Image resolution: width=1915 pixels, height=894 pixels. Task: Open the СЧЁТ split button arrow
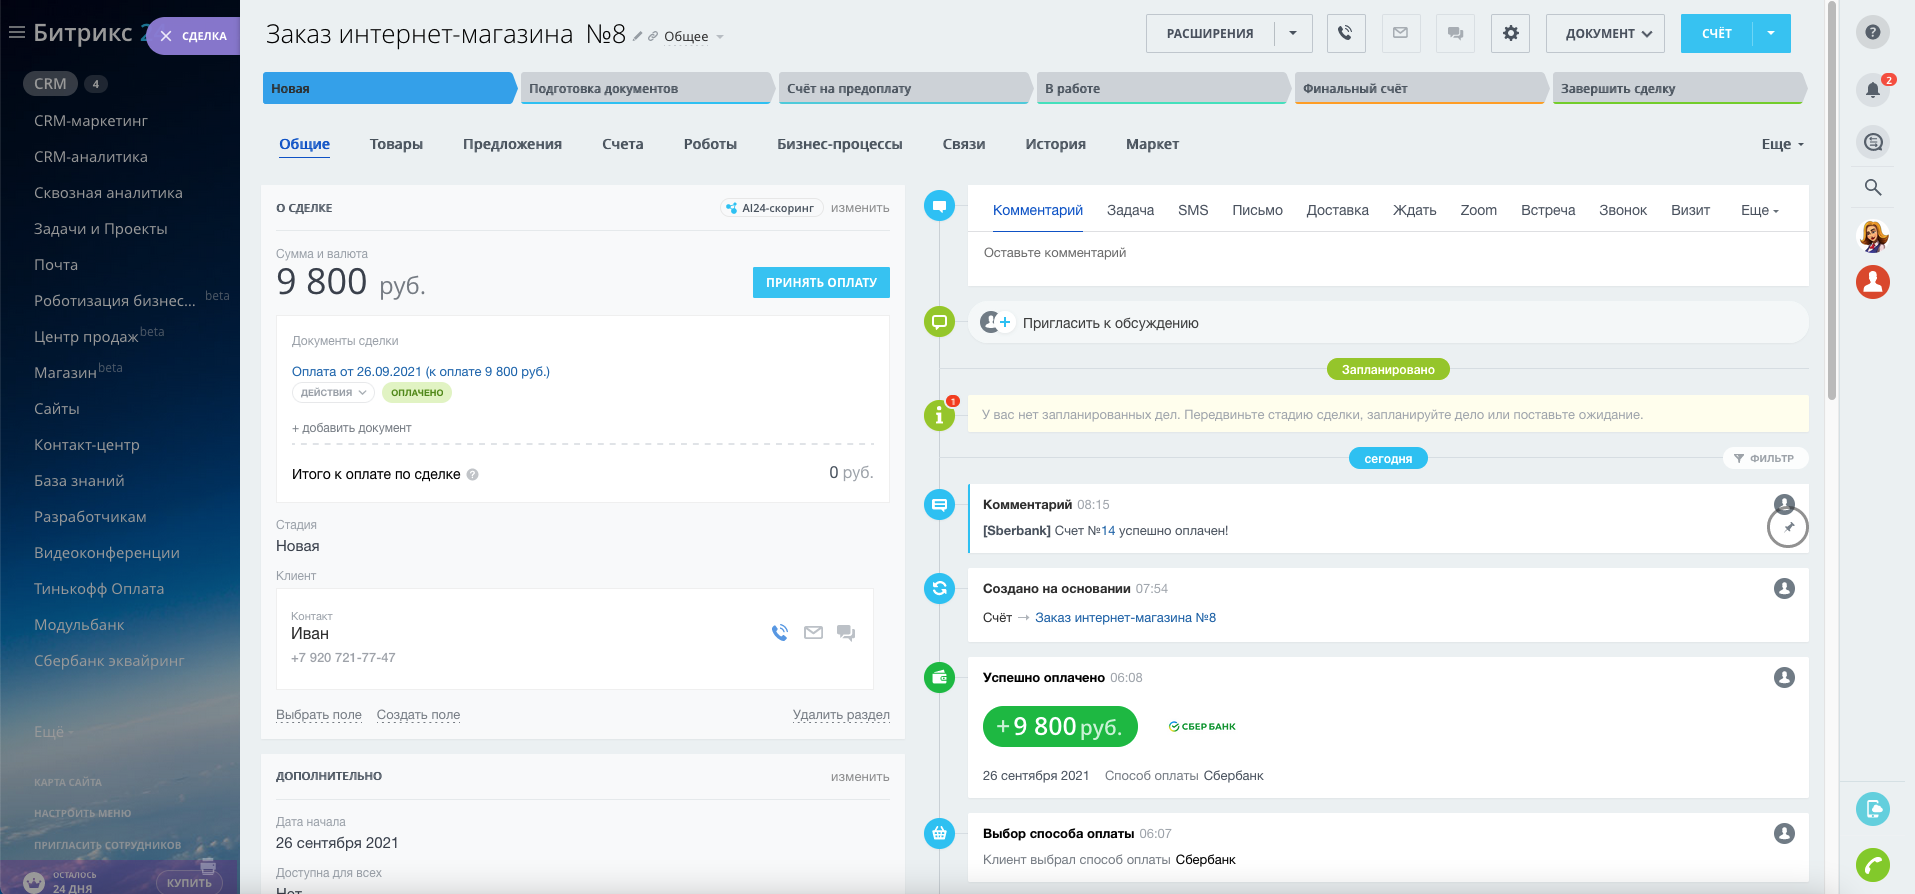click(x=1771, y=33)
